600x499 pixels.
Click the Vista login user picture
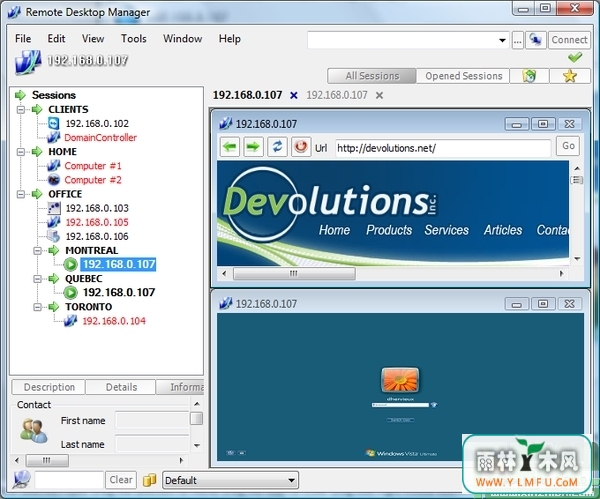(x=400, y=380)
